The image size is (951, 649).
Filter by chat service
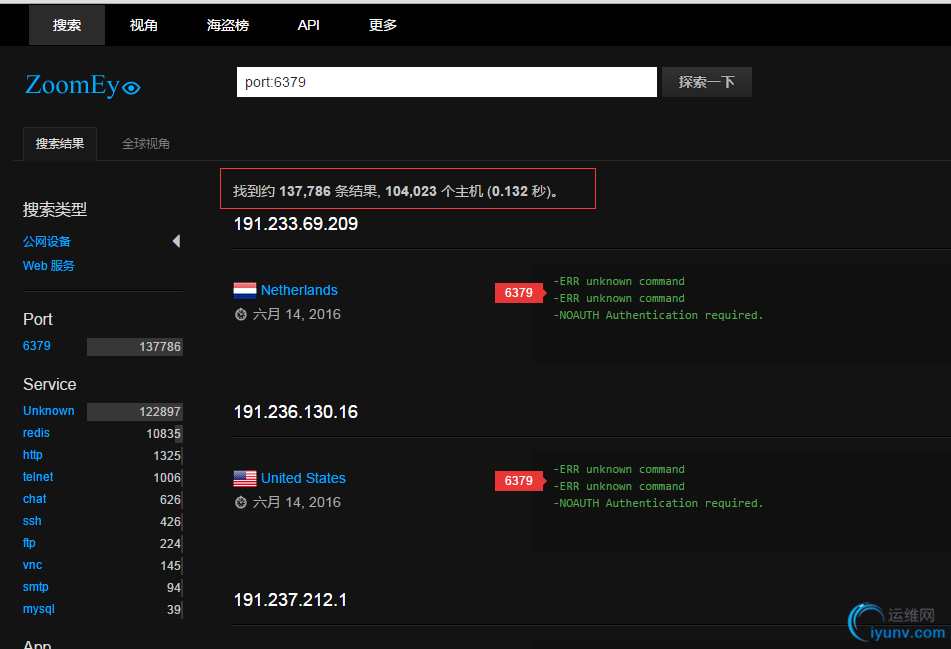(x=35, y=499)
